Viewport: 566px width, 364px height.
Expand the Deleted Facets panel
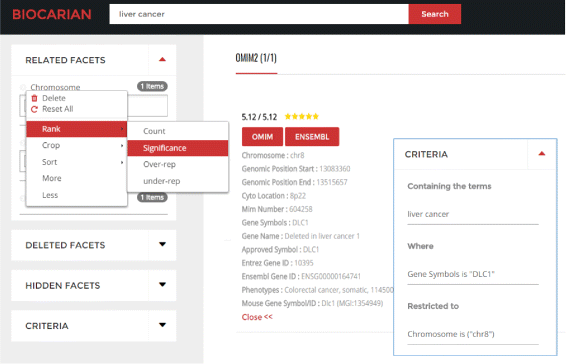pyautogui.click(x=162, y=244)
